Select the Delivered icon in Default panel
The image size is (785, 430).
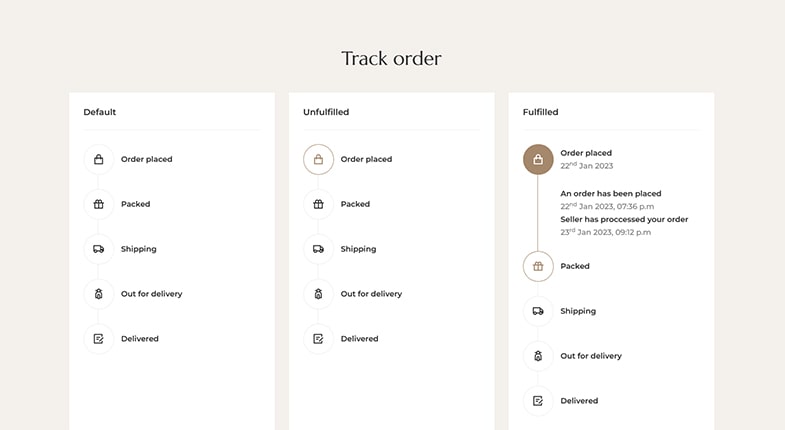pyautogui.click(x=99, y=339)
